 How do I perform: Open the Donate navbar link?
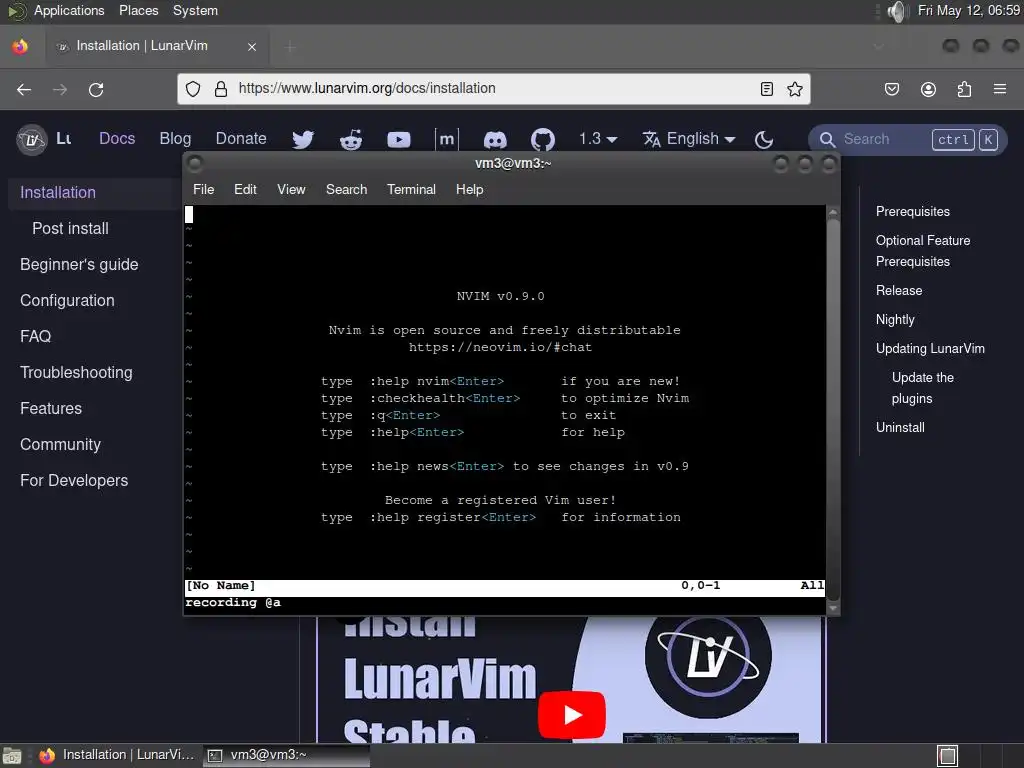[x=241, y=138]
